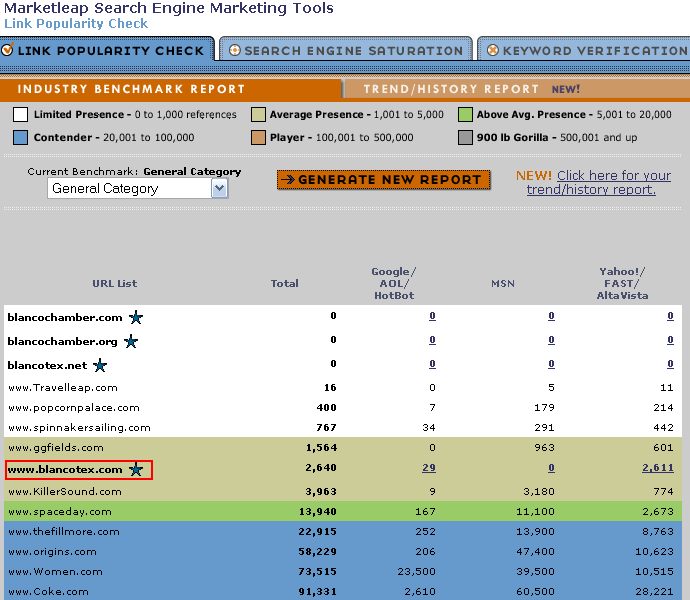Click the Google/AOL/HotBot column header
The width and height of the screenshot is (690, 600).
pos(394,283)
